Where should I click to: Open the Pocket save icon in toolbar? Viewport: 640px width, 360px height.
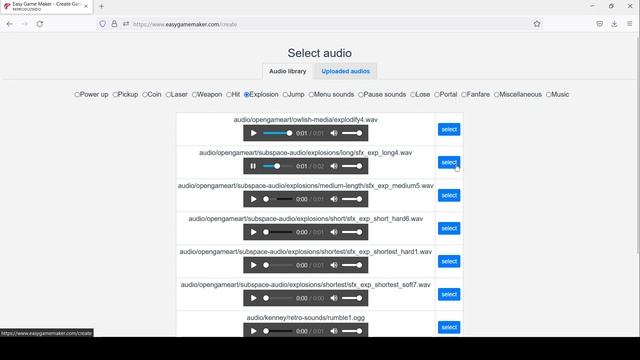click(599, 24)
